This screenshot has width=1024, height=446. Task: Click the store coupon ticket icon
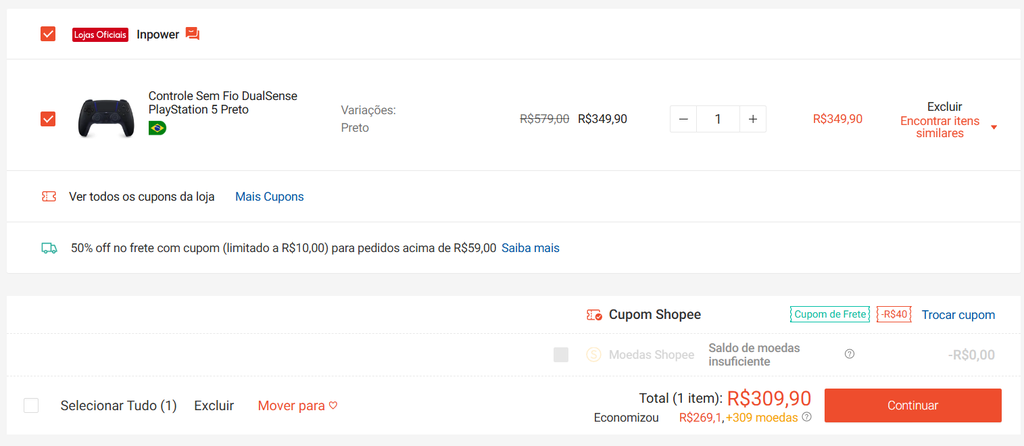coord(48,197)
